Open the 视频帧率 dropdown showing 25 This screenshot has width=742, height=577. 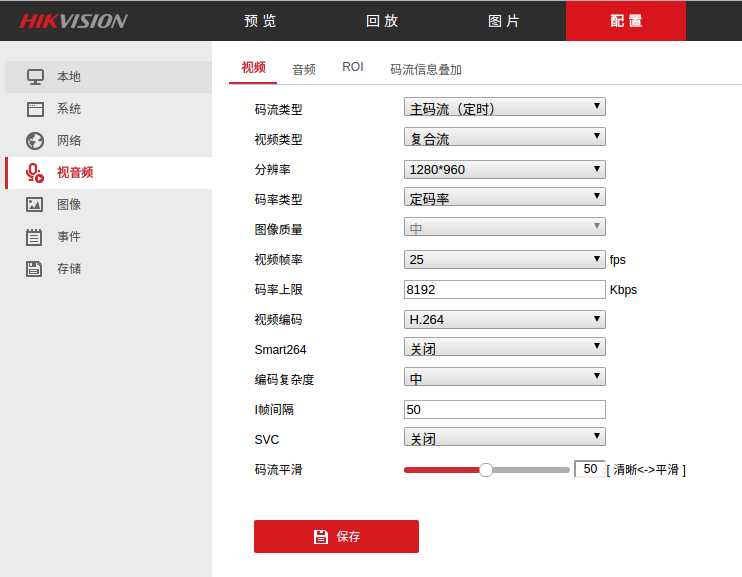[x=505, y=259]
